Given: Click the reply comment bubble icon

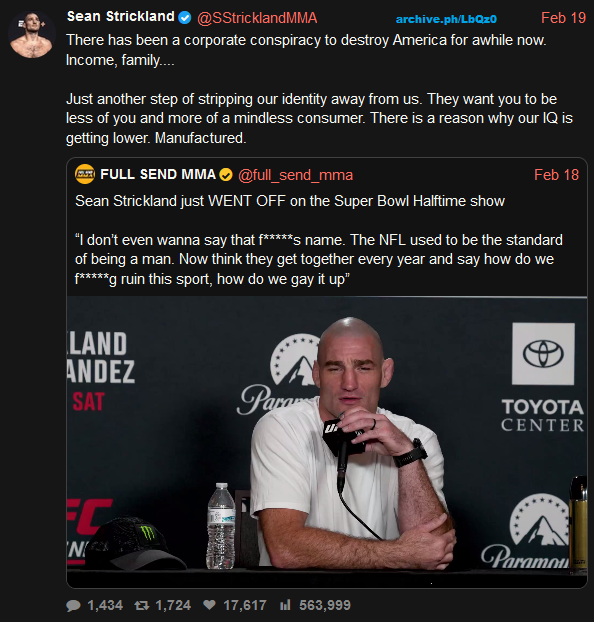Looking at the screenshot, I should coord(73,605).
